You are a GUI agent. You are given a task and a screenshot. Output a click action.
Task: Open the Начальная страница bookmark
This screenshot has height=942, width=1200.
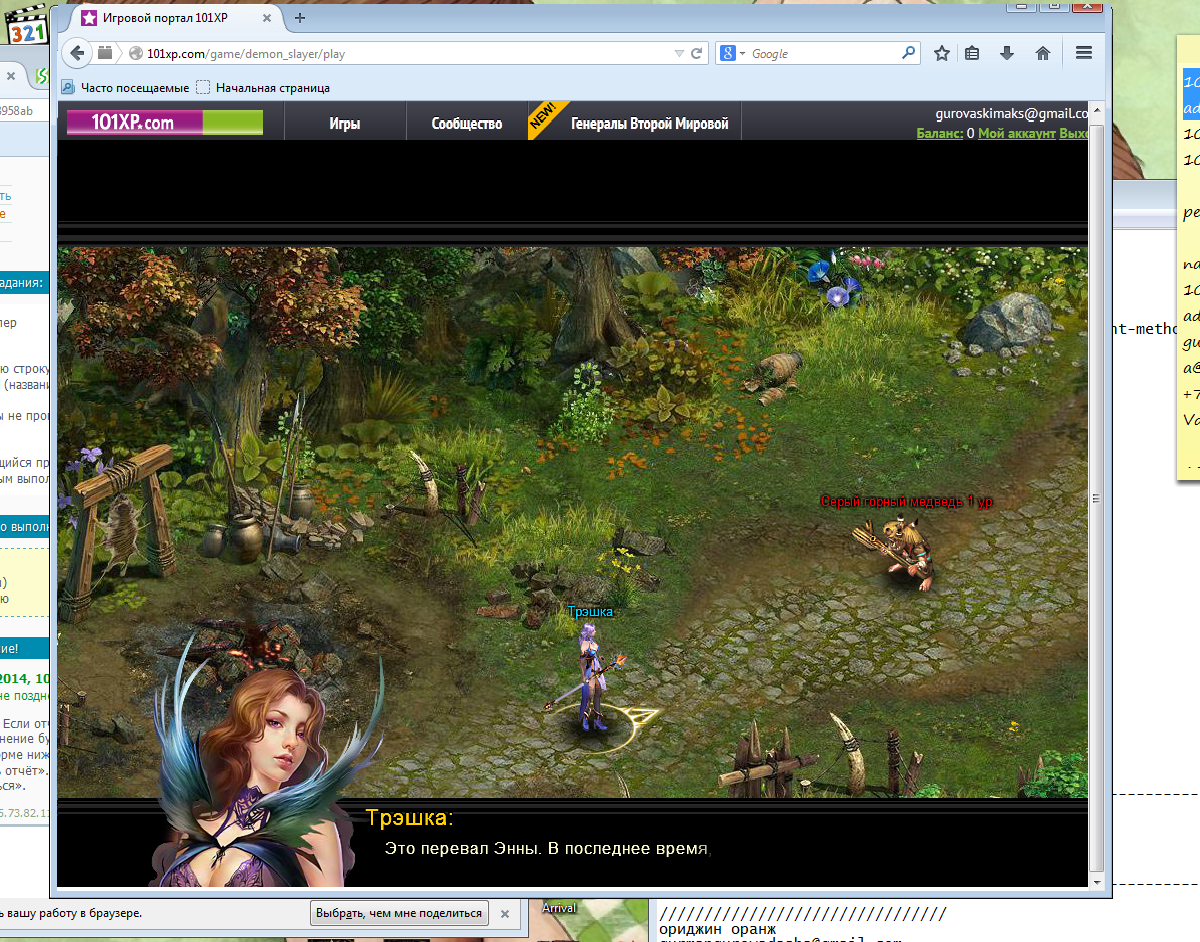(263, 88)
